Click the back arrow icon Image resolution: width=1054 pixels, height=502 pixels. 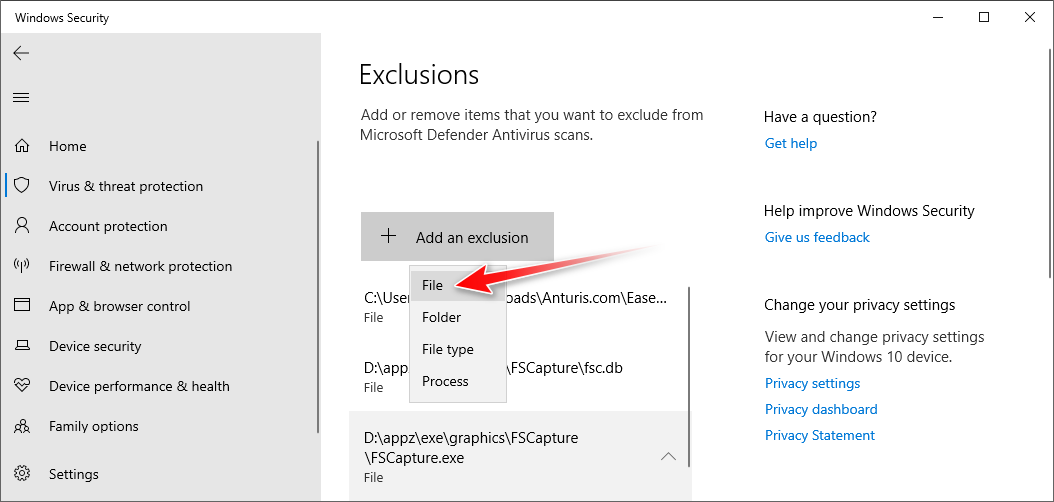pos(21,53)
